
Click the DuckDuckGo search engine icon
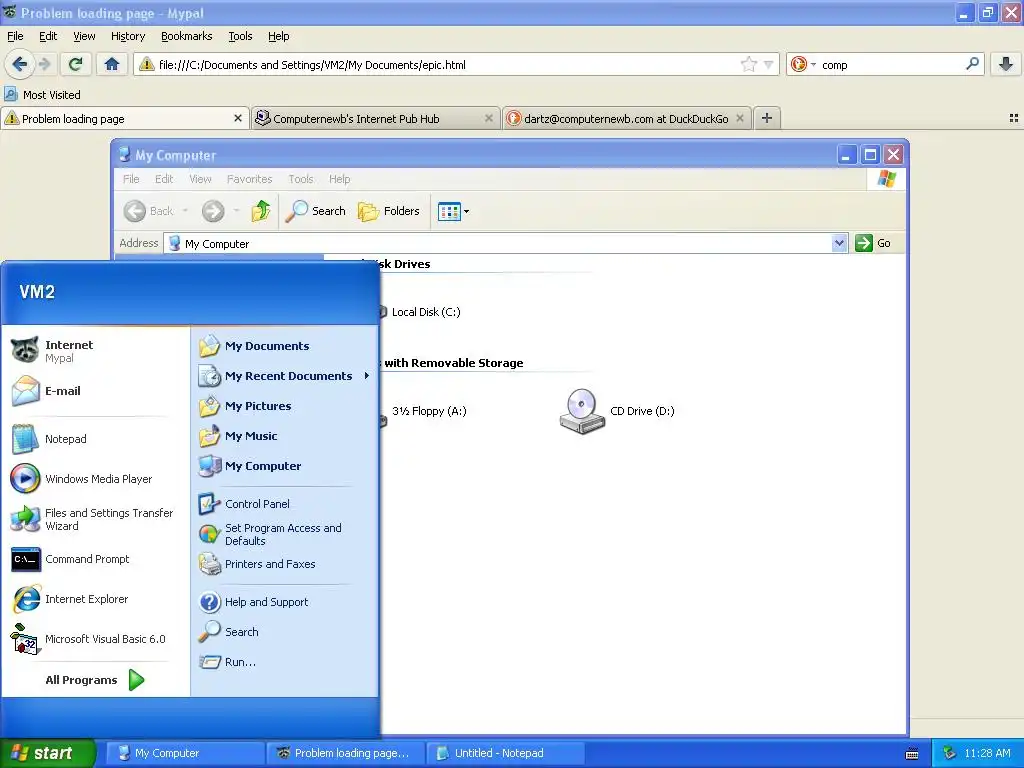coord(798,64)
